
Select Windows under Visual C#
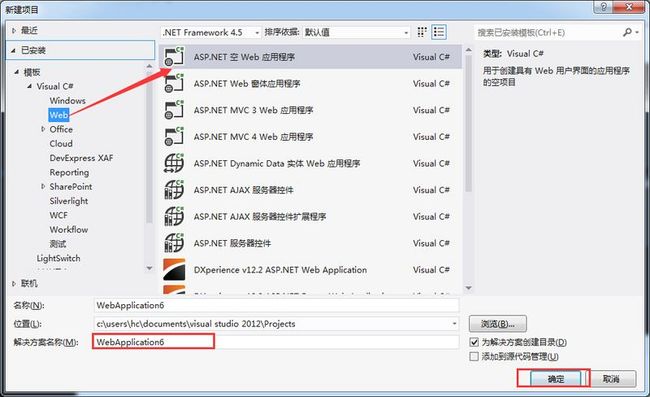67,101
